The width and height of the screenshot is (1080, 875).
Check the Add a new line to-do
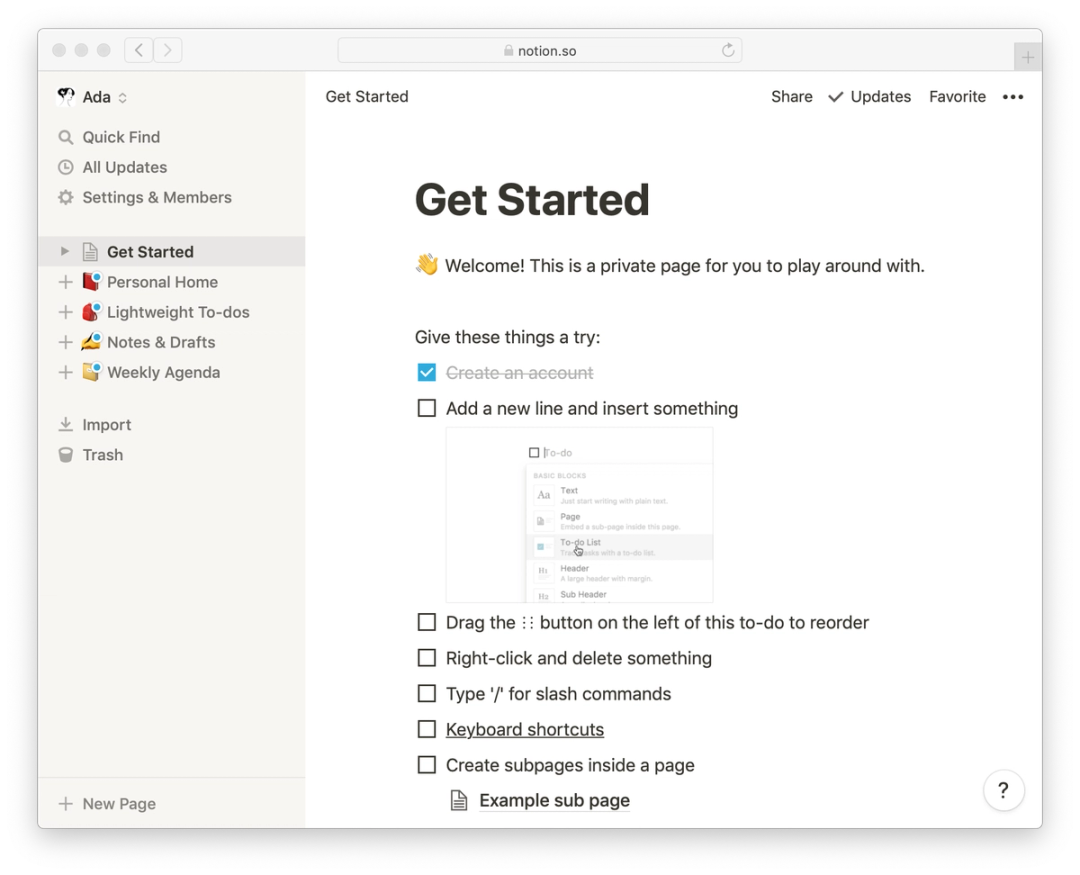click(x=427, y=408)
